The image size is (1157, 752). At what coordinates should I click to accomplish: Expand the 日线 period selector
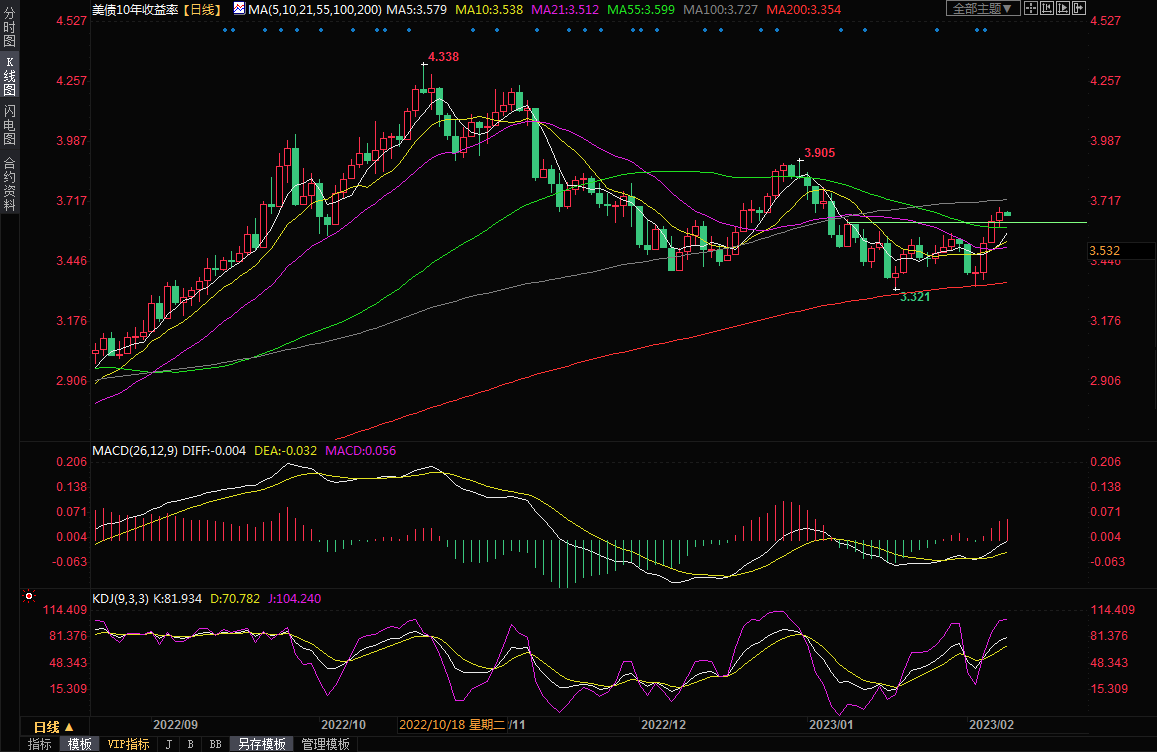52,726
